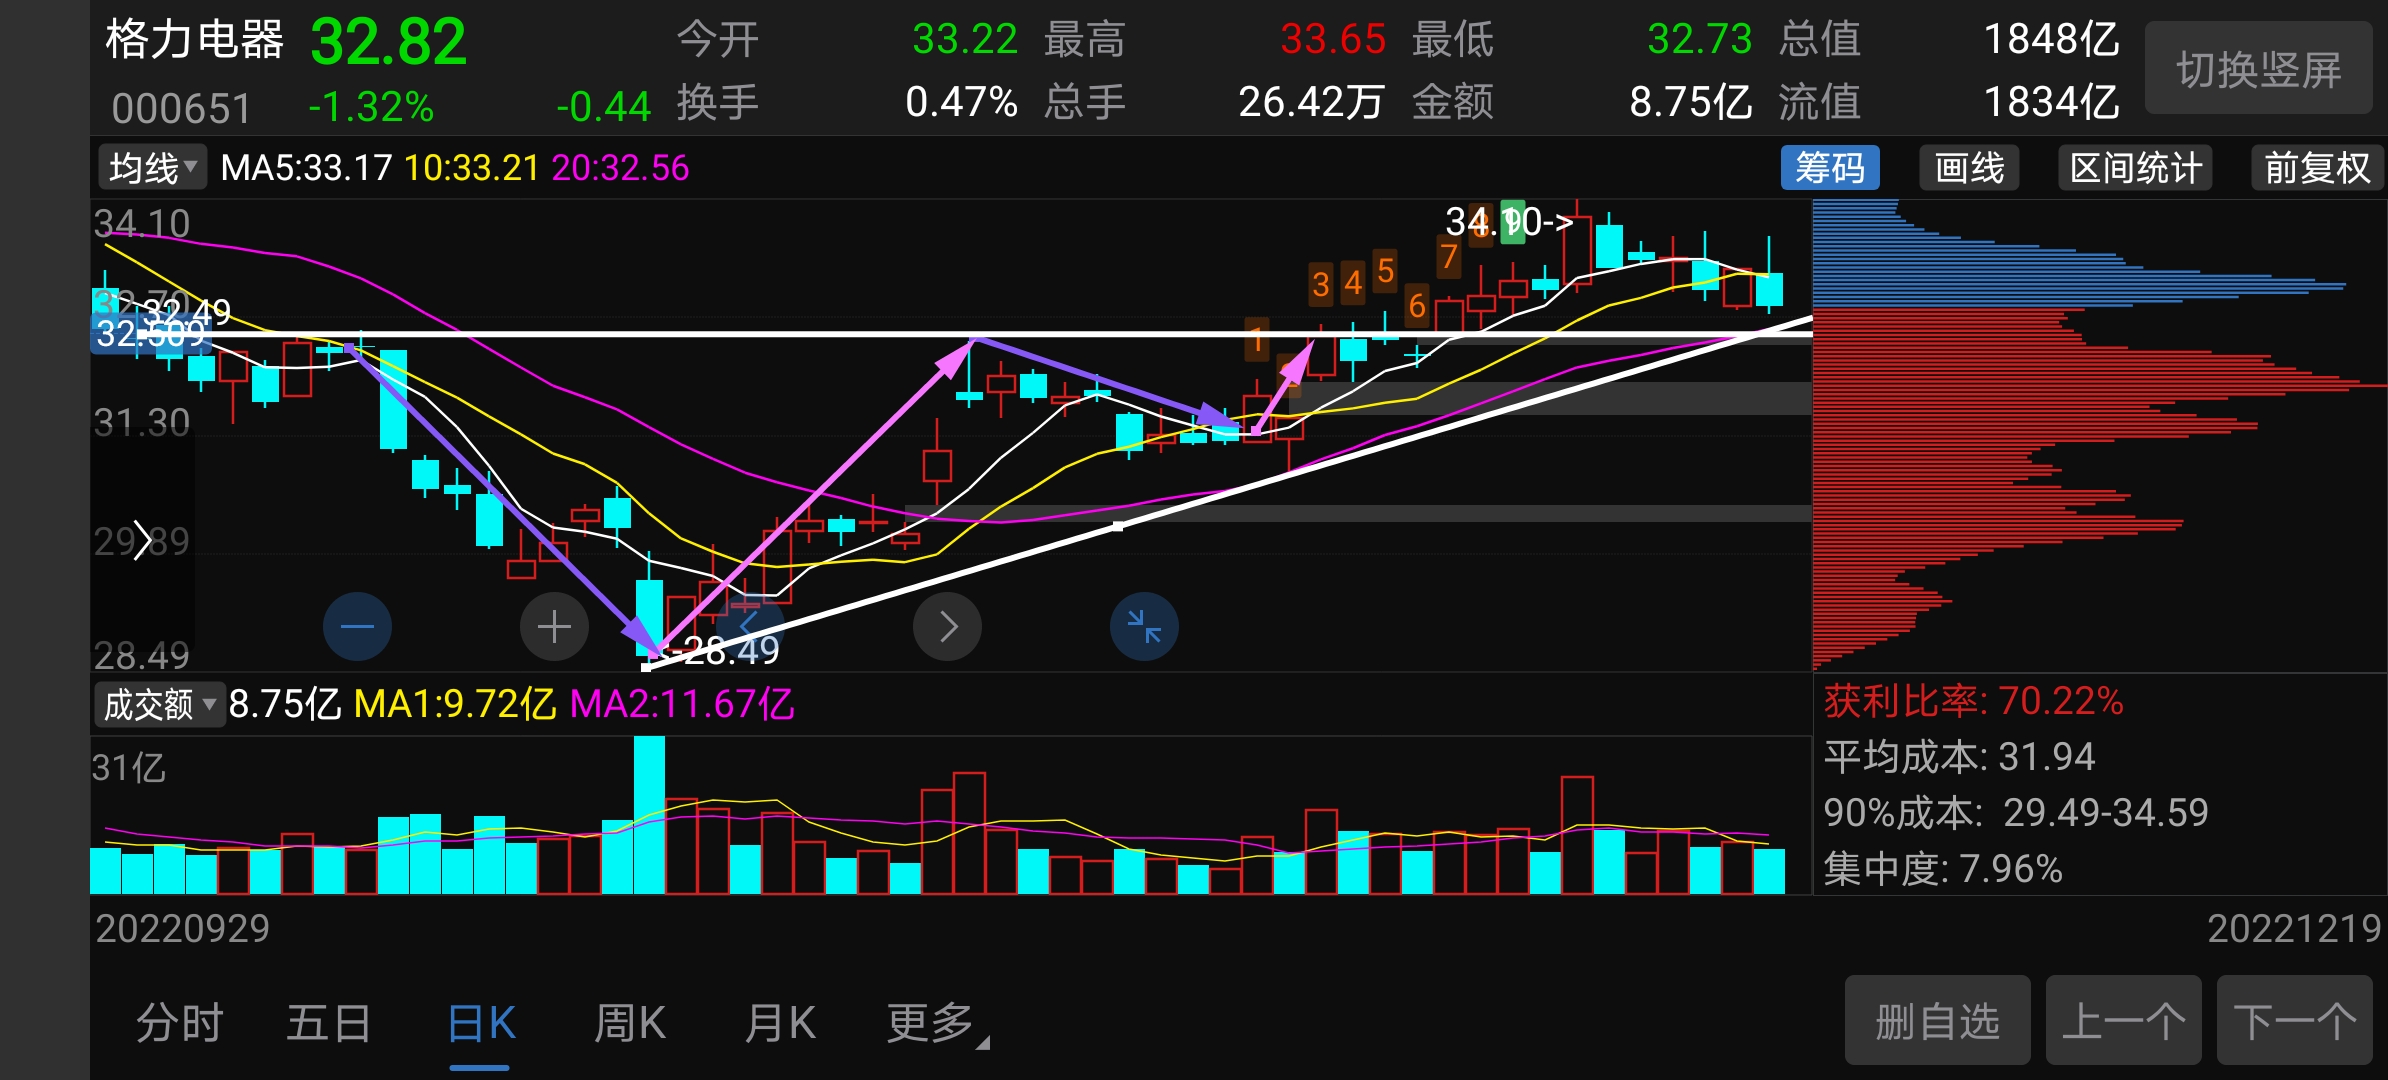Image resolution: width=2388 pixels, height=1080 pixels.
Task: Change the 前复权 adjustment setting
Action: [x=2317, y=167]
